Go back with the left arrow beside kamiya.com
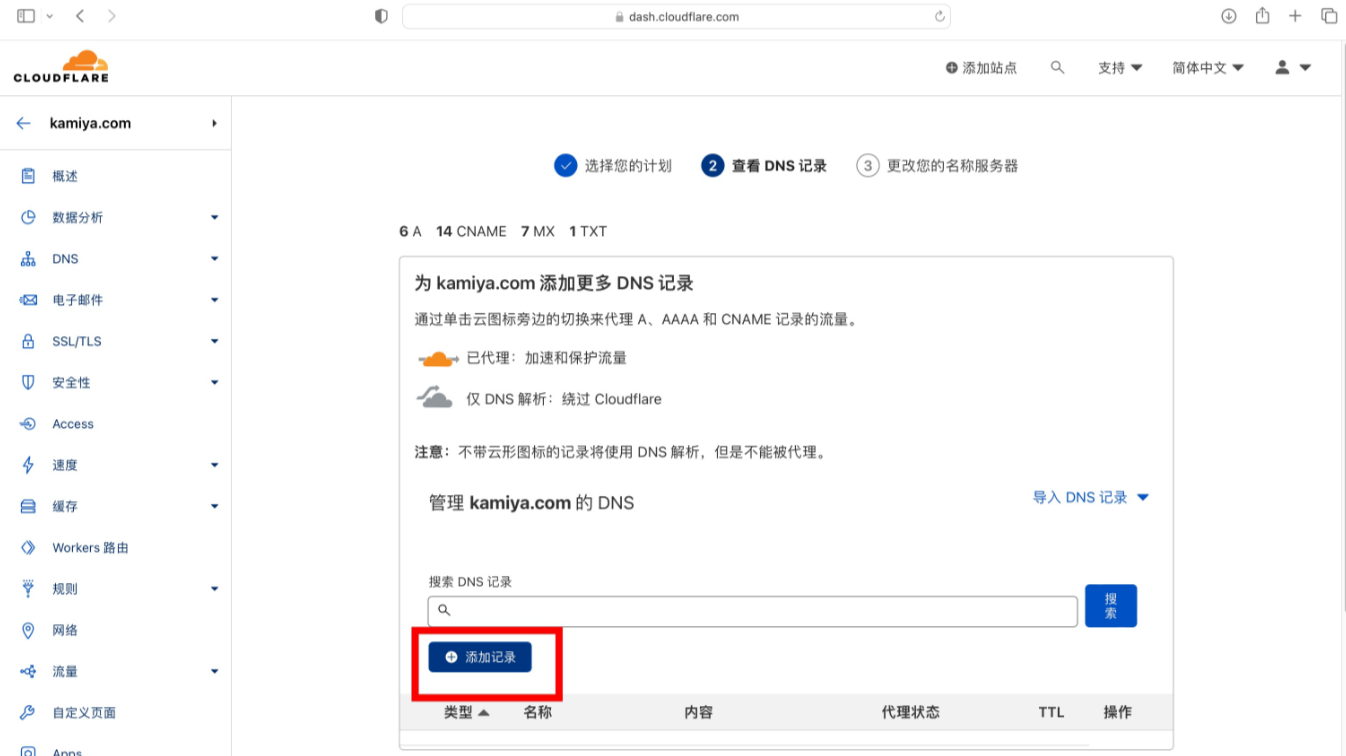Screen dimensions: 1346x756 (24, 123)
